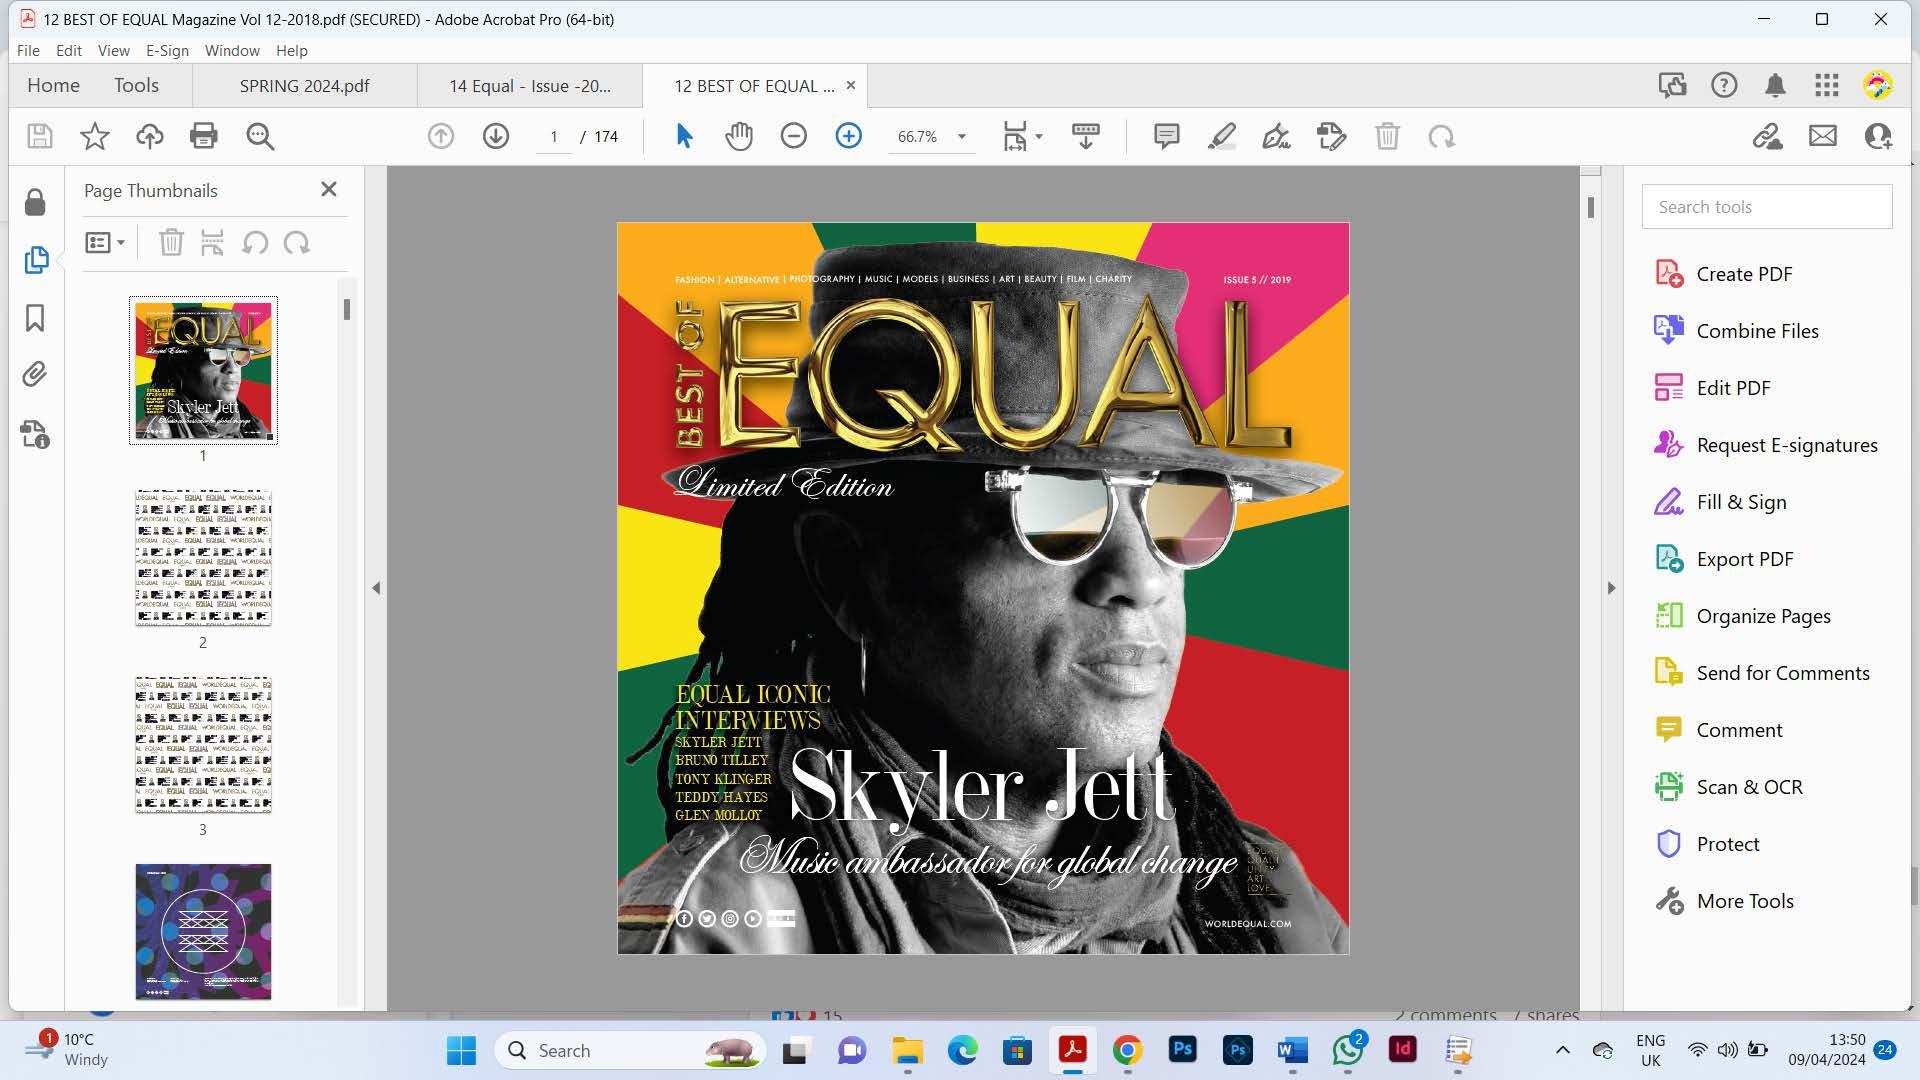
Task: Collapse the right tools pane arrow
Action: click(x=1611, y=588)
